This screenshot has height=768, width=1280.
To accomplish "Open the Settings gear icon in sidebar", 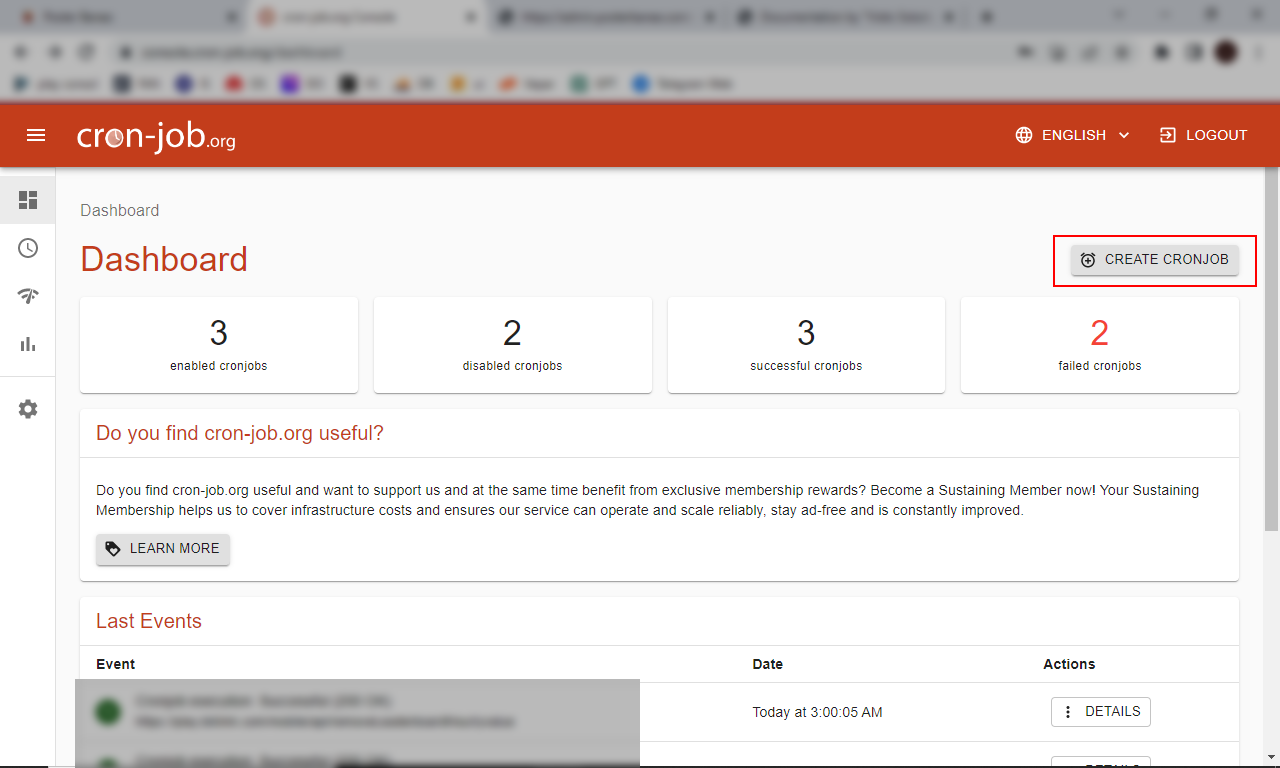I will (28, 409).
